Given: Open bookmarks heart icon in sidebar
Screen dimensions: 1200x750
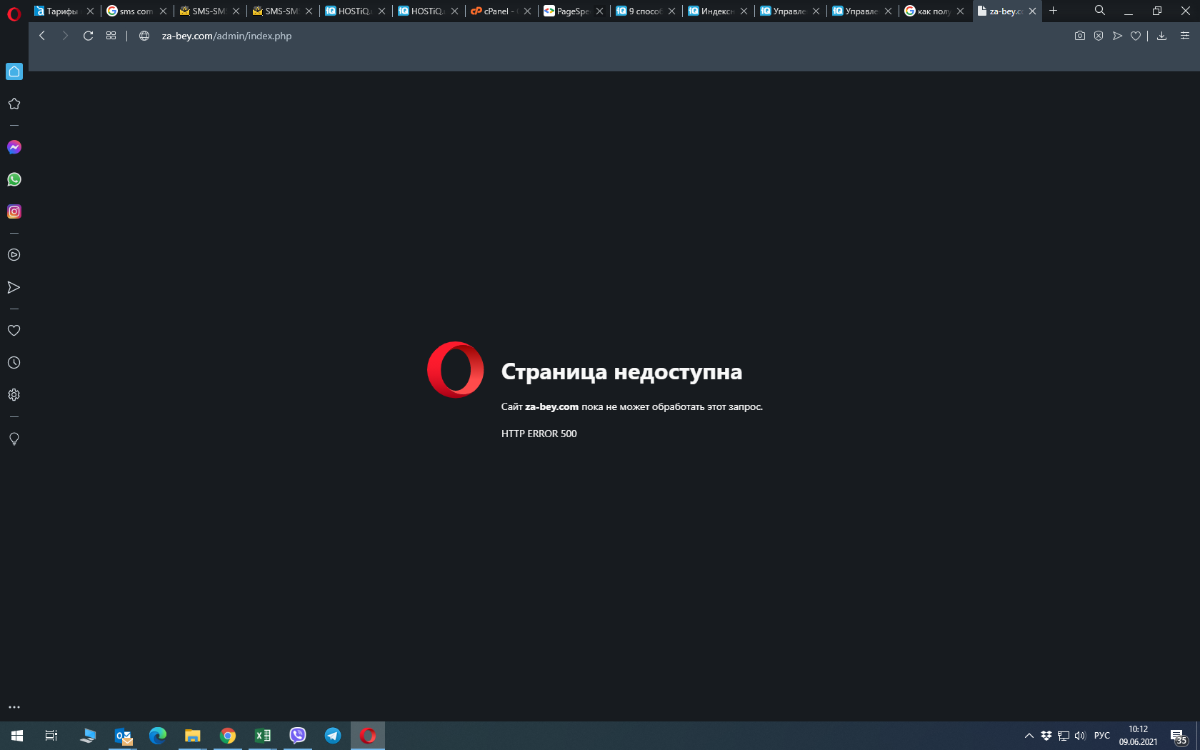Looking at the screenshot, I should click(x=14, y=330).
